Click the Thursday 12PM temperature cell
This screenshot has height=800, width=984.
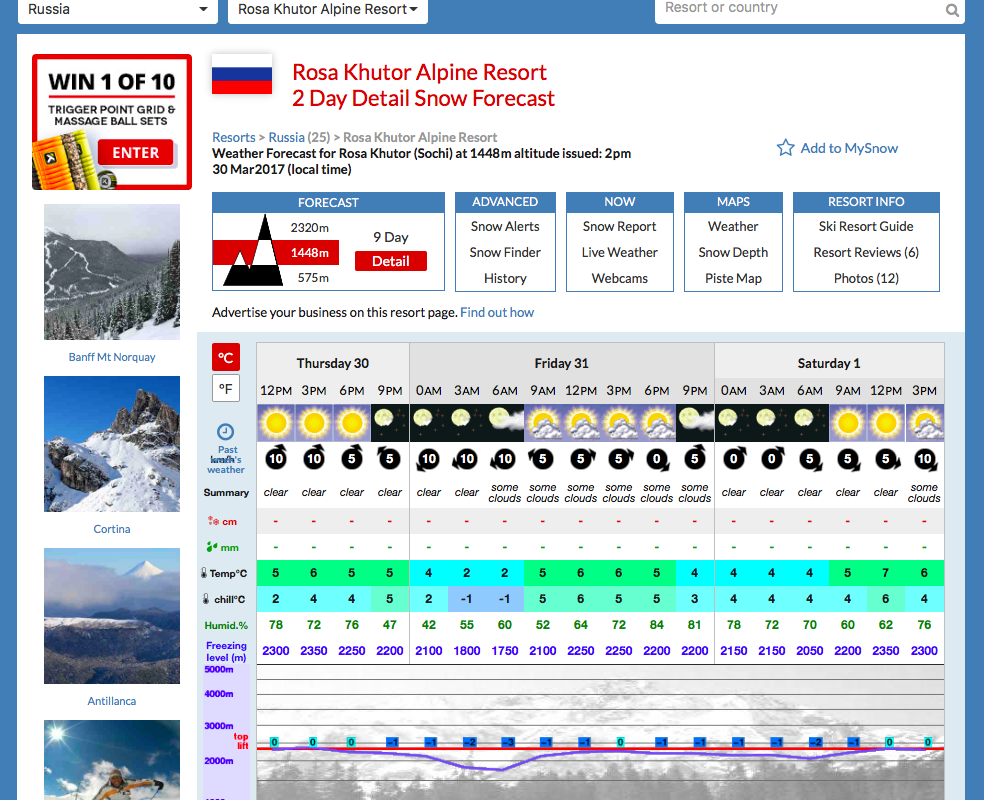click(276, 573)
